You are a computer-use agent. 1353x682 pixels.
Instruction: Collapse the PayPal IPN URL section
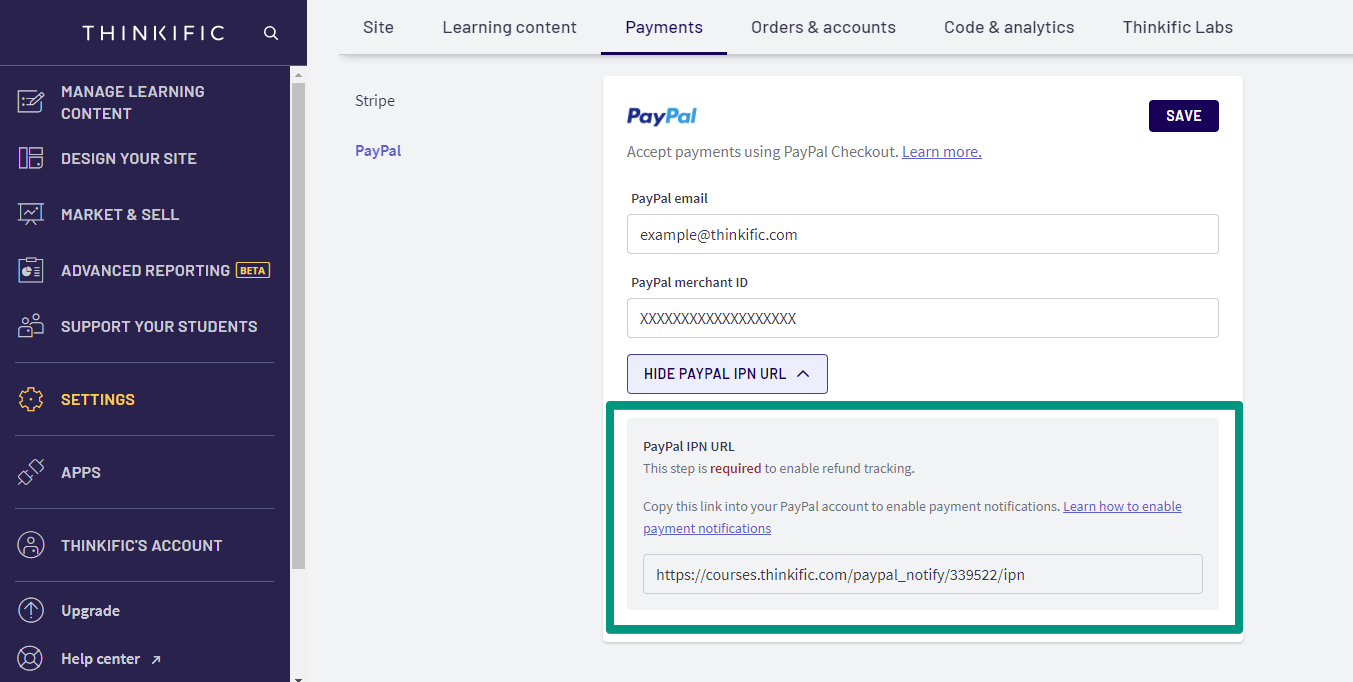pyautogui.click(x=727, y=373)
